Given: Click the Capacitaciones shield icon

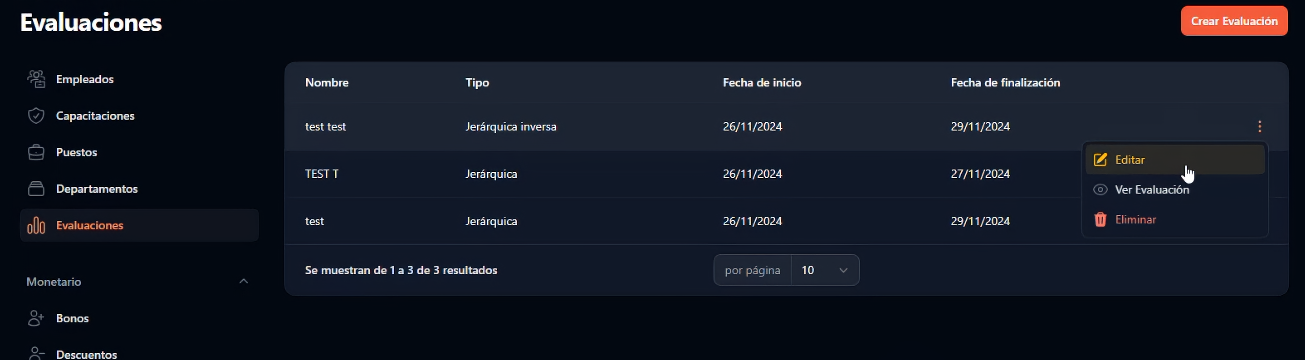Looking at the screenshot, I should [x=36, y=116].
